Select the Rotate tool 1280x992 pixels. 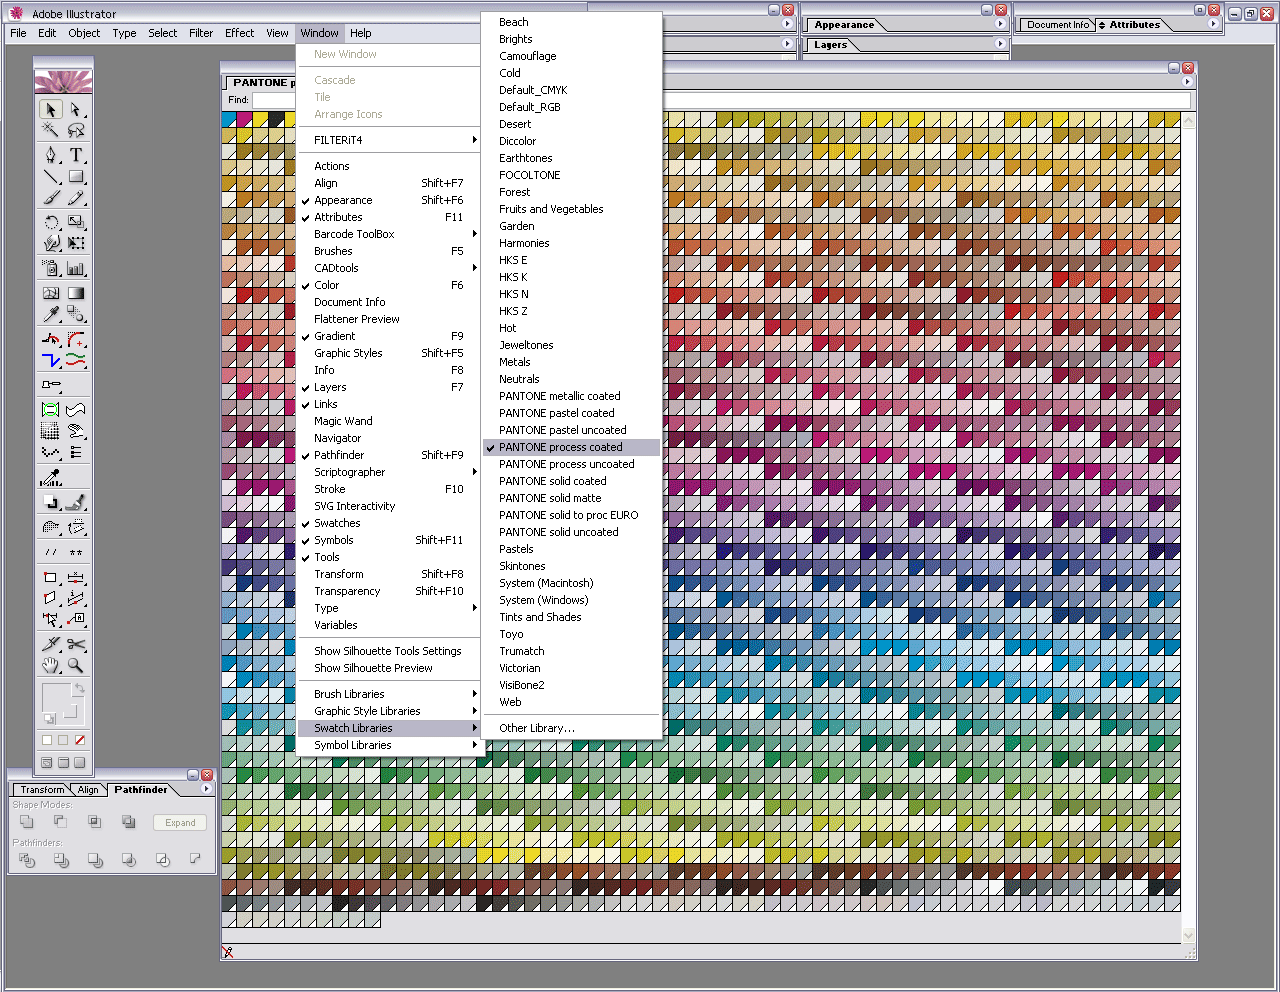[x=51, y=222]
